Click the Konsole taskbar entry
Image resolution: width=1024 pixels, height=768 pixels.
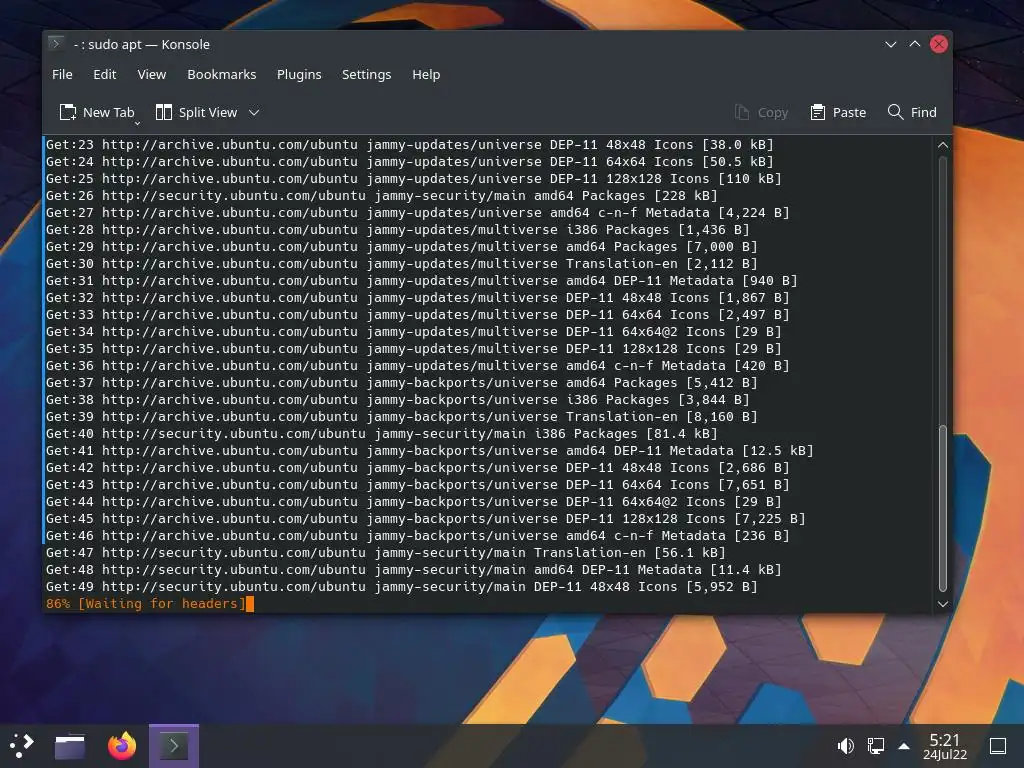(174, 746)
